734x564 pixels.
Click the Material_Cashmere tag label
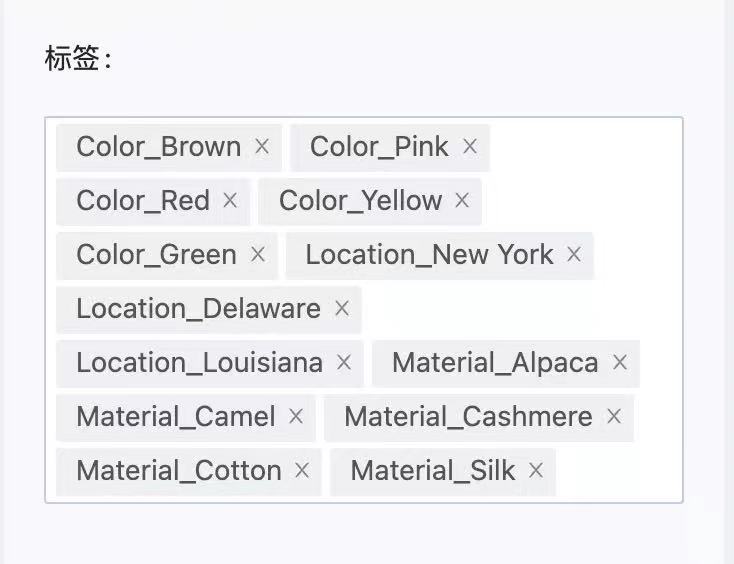point(468,417)
